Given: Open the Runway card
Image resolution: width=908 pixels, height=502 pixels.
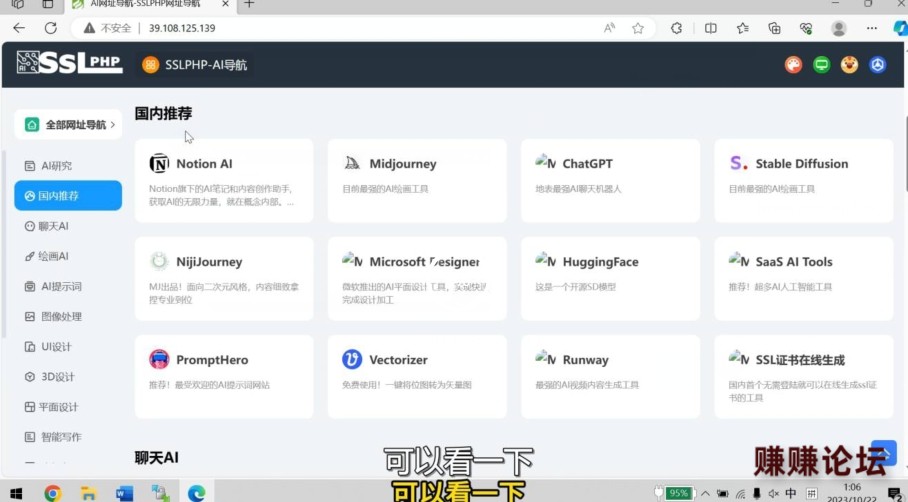Looking at the screenshot, I should point(610,376).
